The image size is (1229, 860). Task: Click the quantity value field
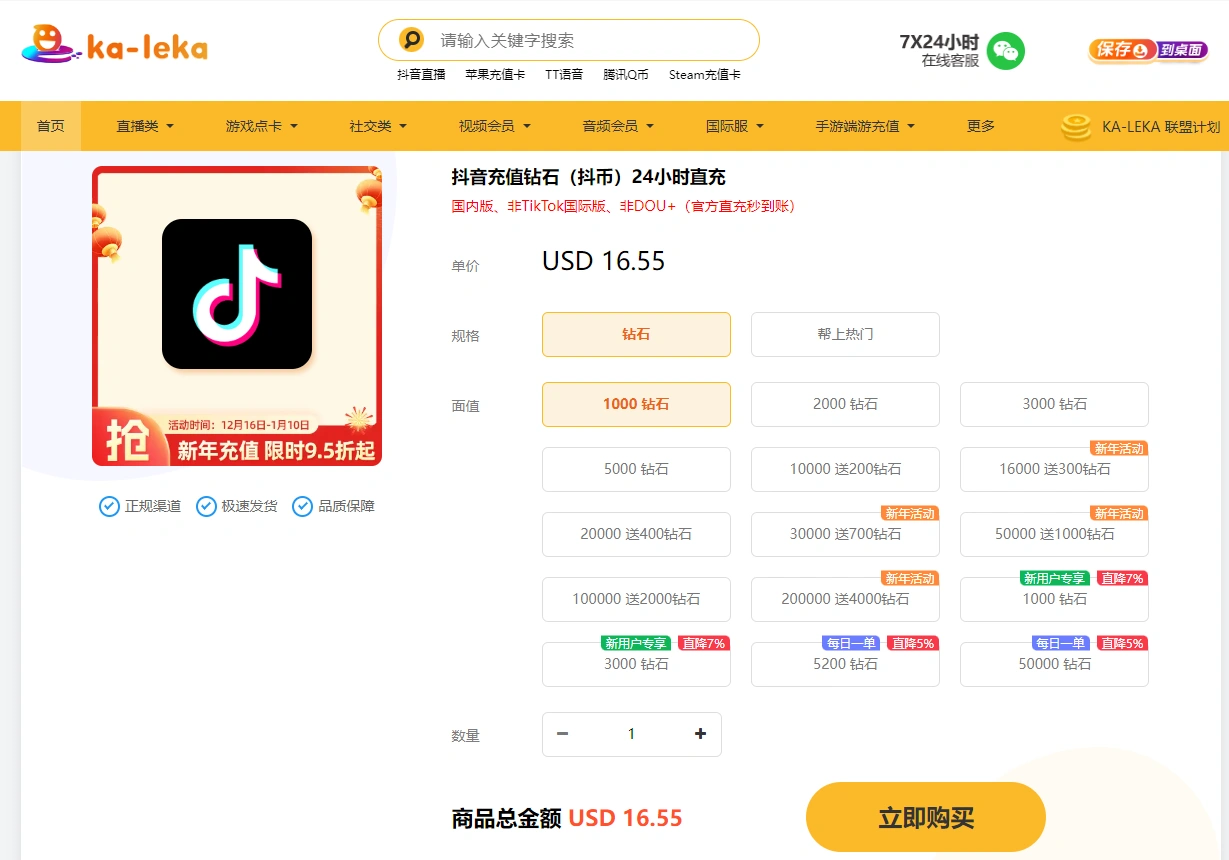(x=631, y=734)
